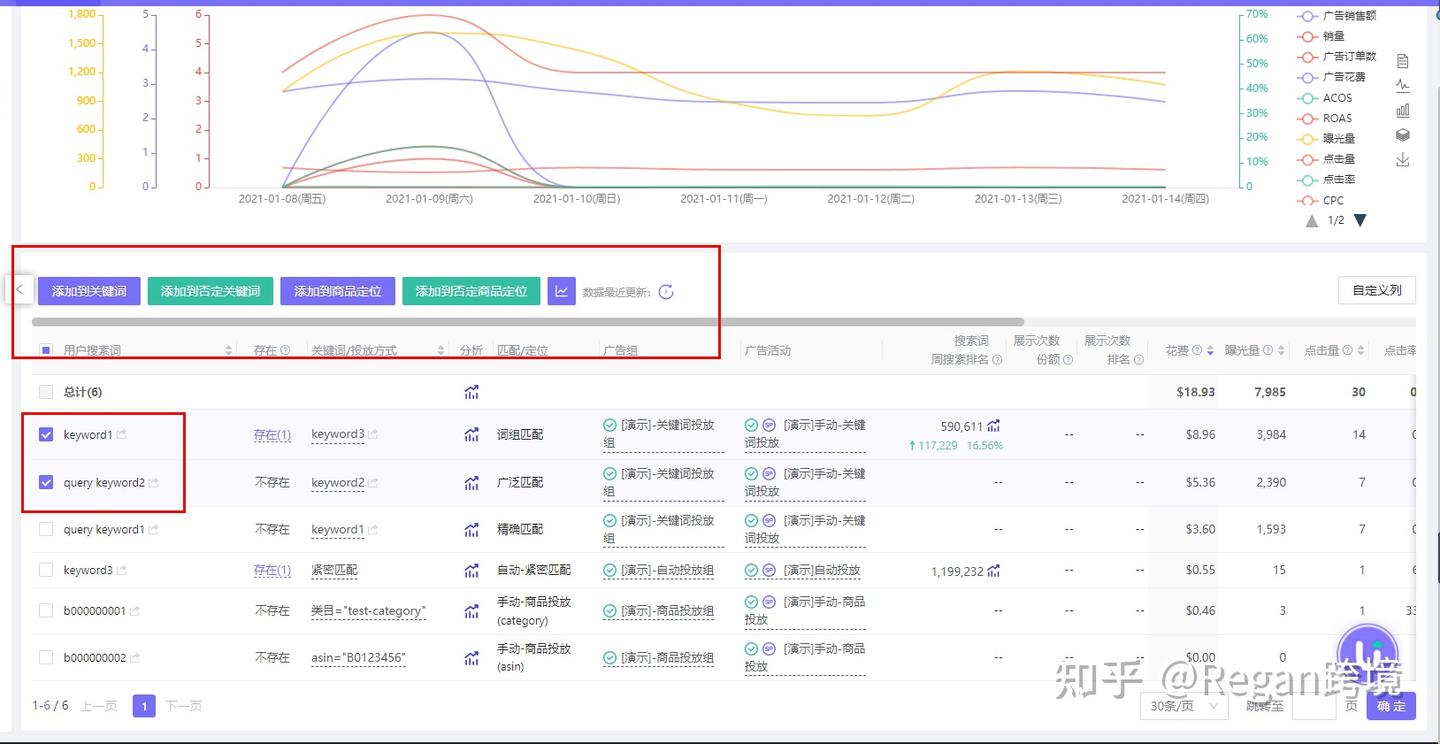Open trend icon beside 1,199,232 ranking
This screenshot has width=1440, height=744.
(994, 571)
